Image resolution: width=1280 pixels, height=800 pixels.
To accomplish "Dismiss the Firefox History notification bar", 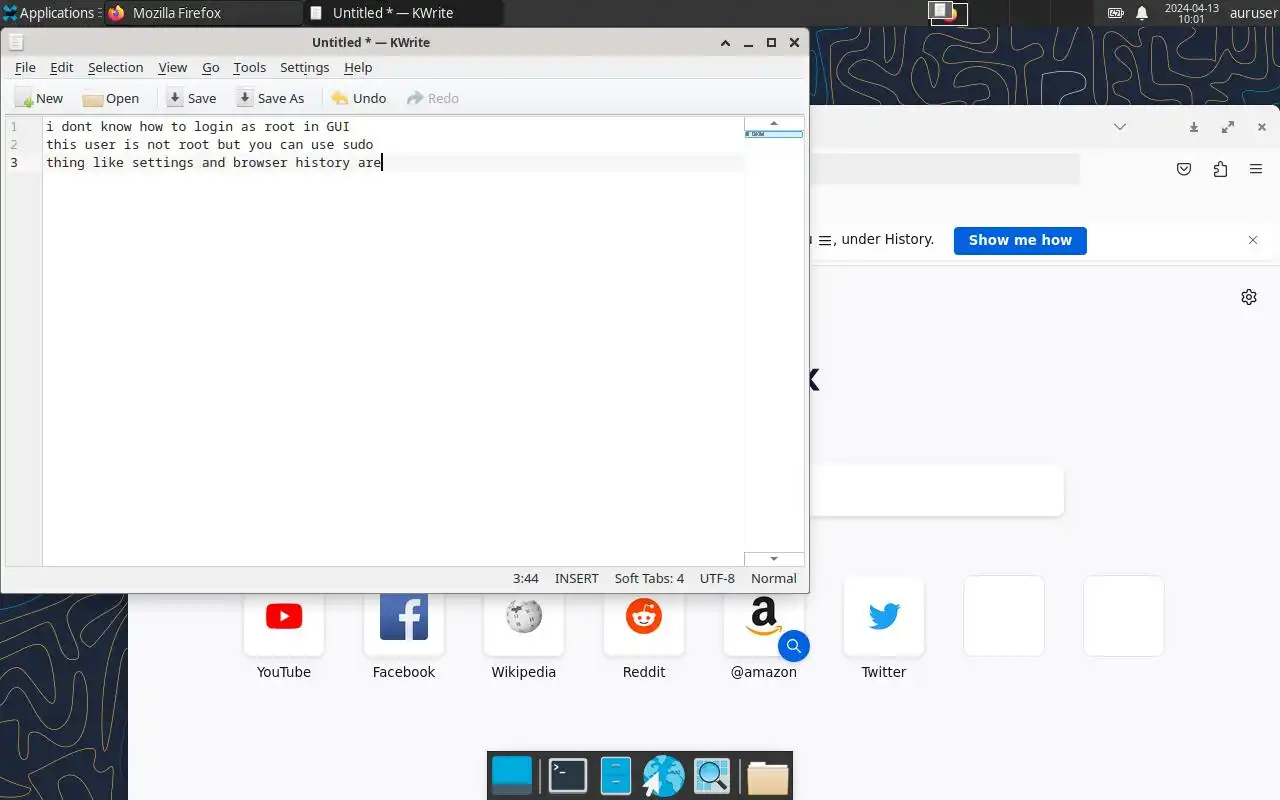I will pos(1253,240).
